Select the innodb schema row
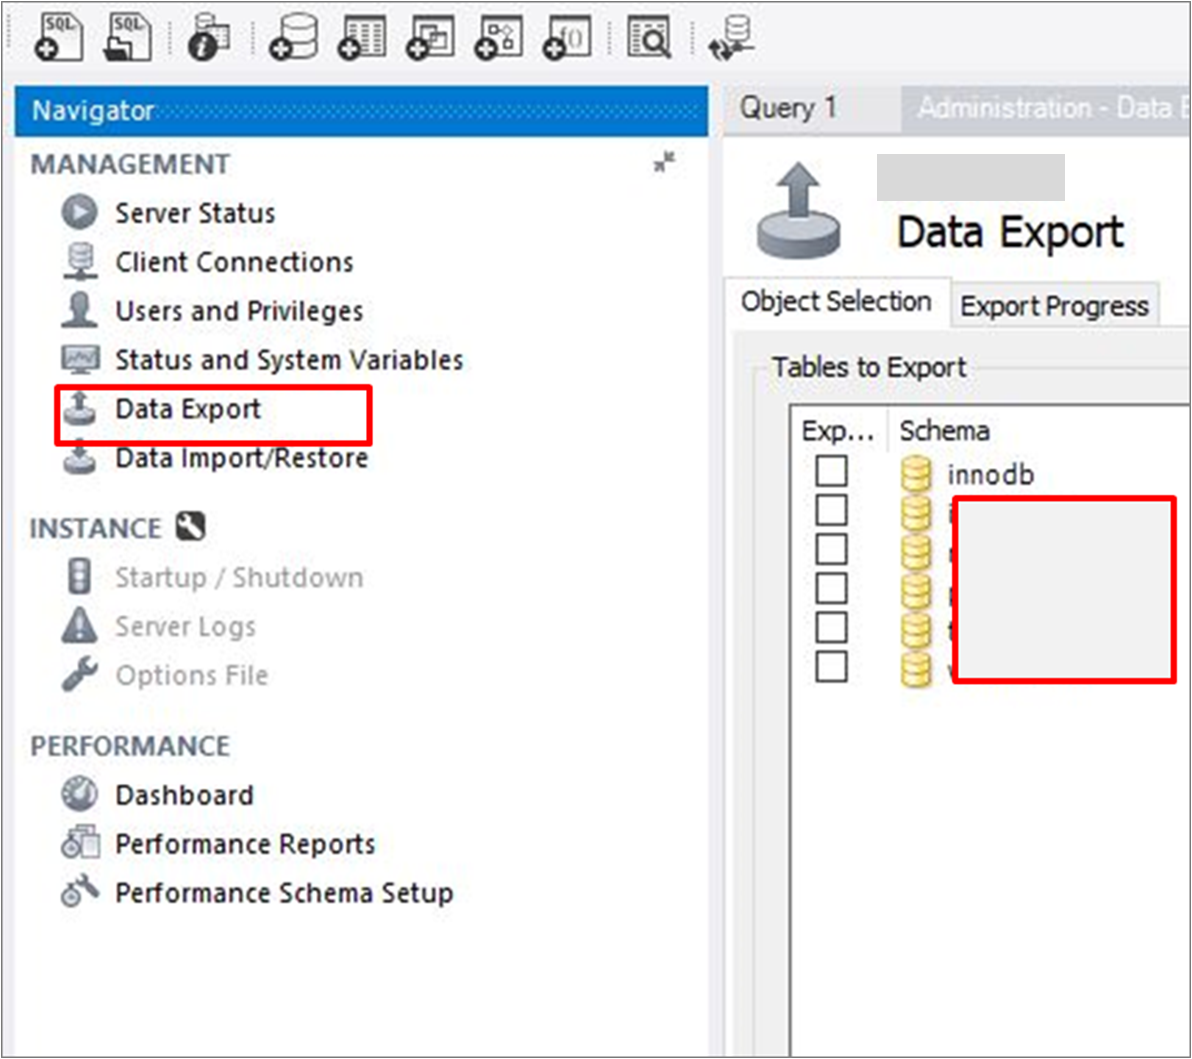Viewport: 1192px width, 1059px height. (x=991, y=474)
